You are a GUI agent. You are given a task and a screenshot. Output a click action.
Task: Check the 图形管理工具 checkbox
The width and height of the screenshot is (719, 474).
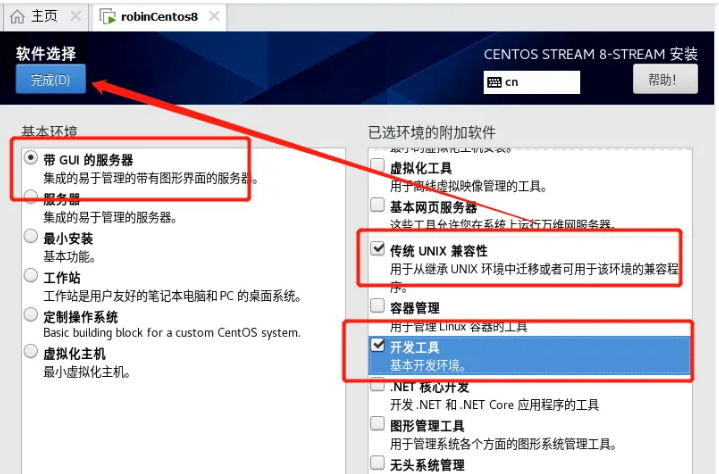coord(377,423)
